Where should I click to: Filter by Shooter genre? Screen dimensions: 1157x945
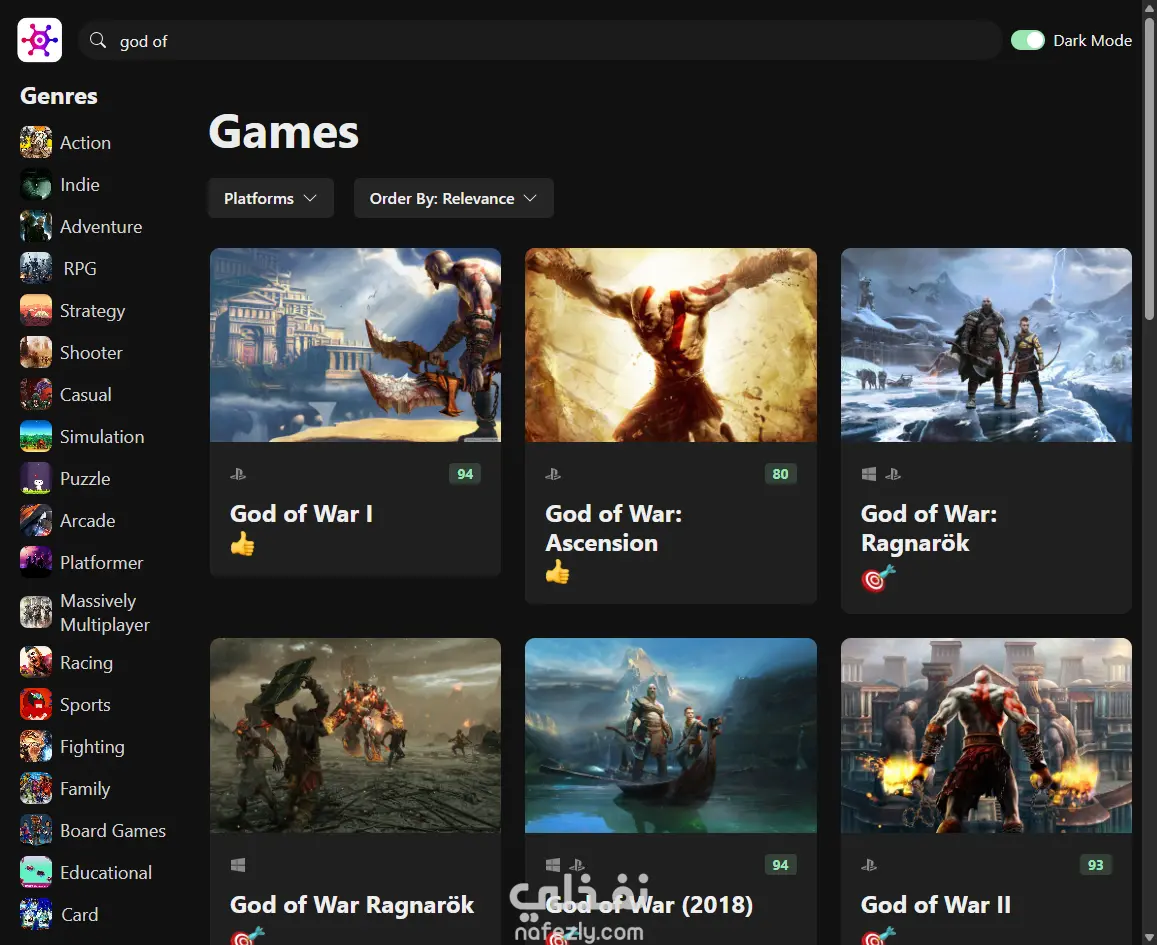coord(91,353)
